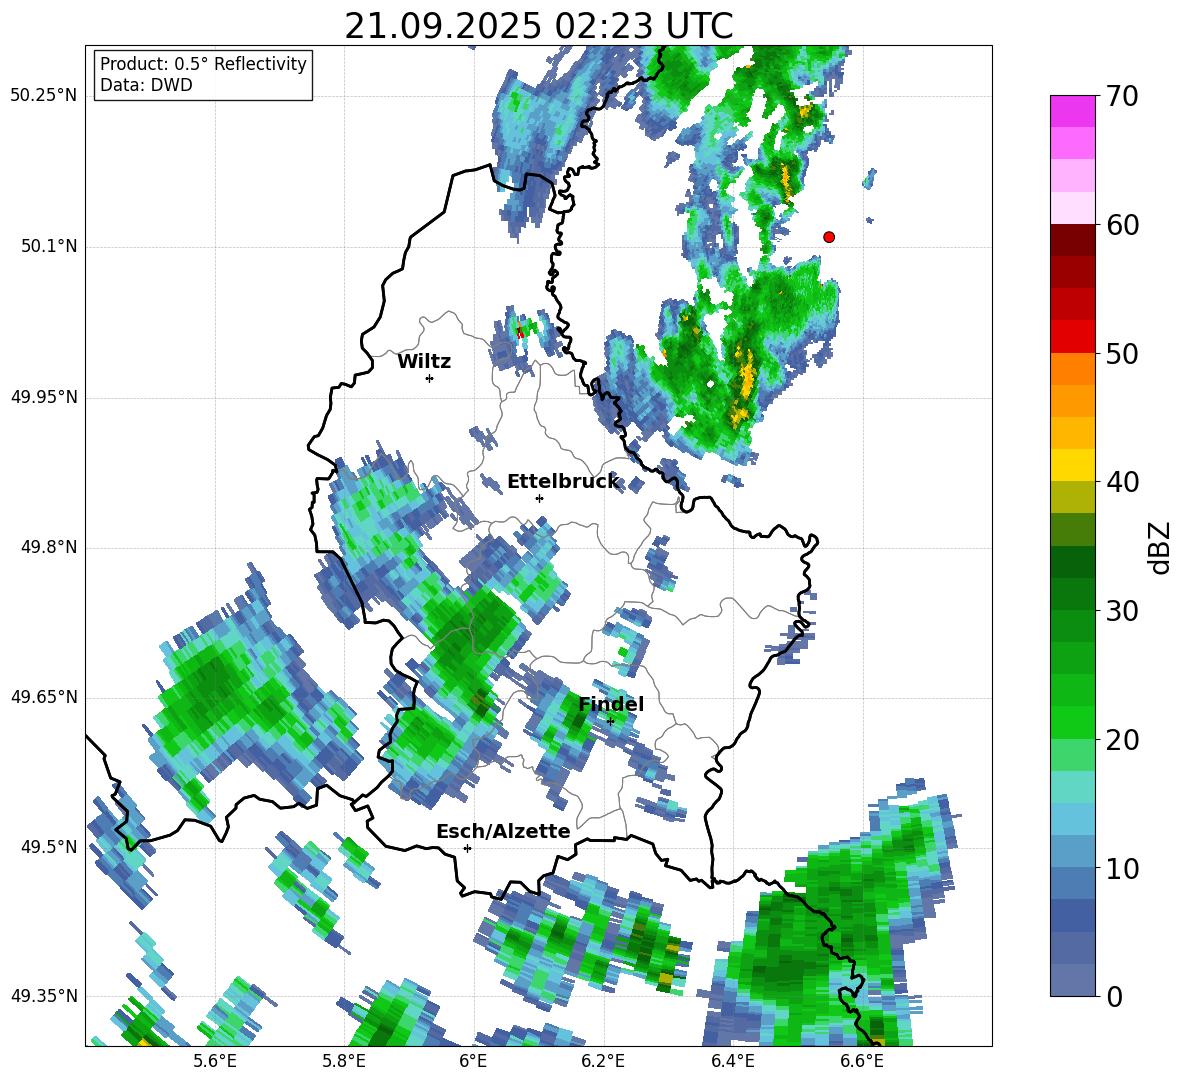
Task: Click the Ettelbruck cross marker
Action: point(539,498)
